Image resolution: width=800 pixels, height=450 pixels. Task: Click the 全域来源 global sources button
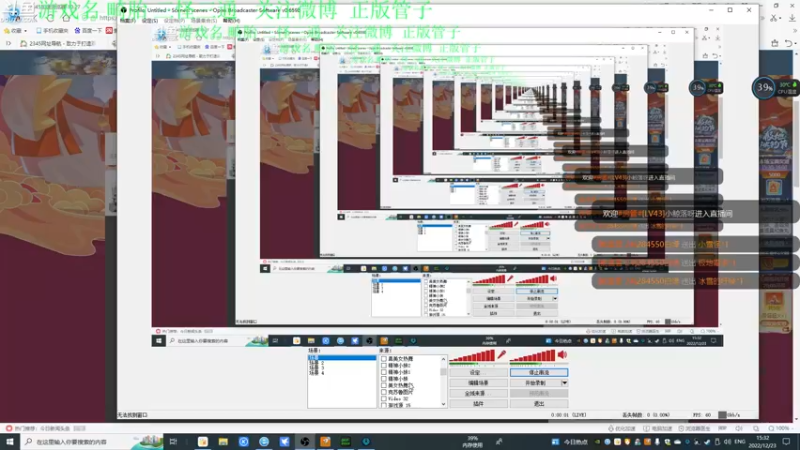(478, 393)
